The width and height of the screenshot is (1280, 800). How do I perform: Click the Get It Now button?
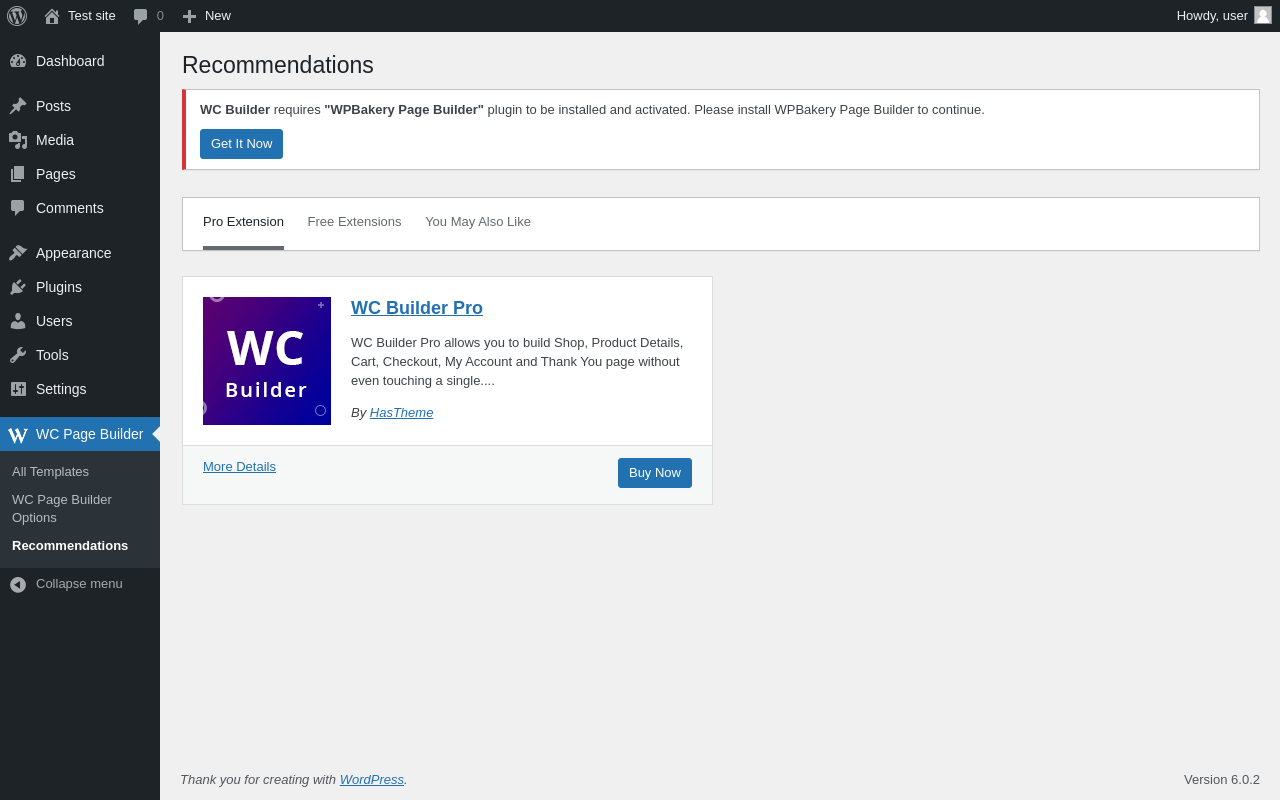tap(241, 144)
